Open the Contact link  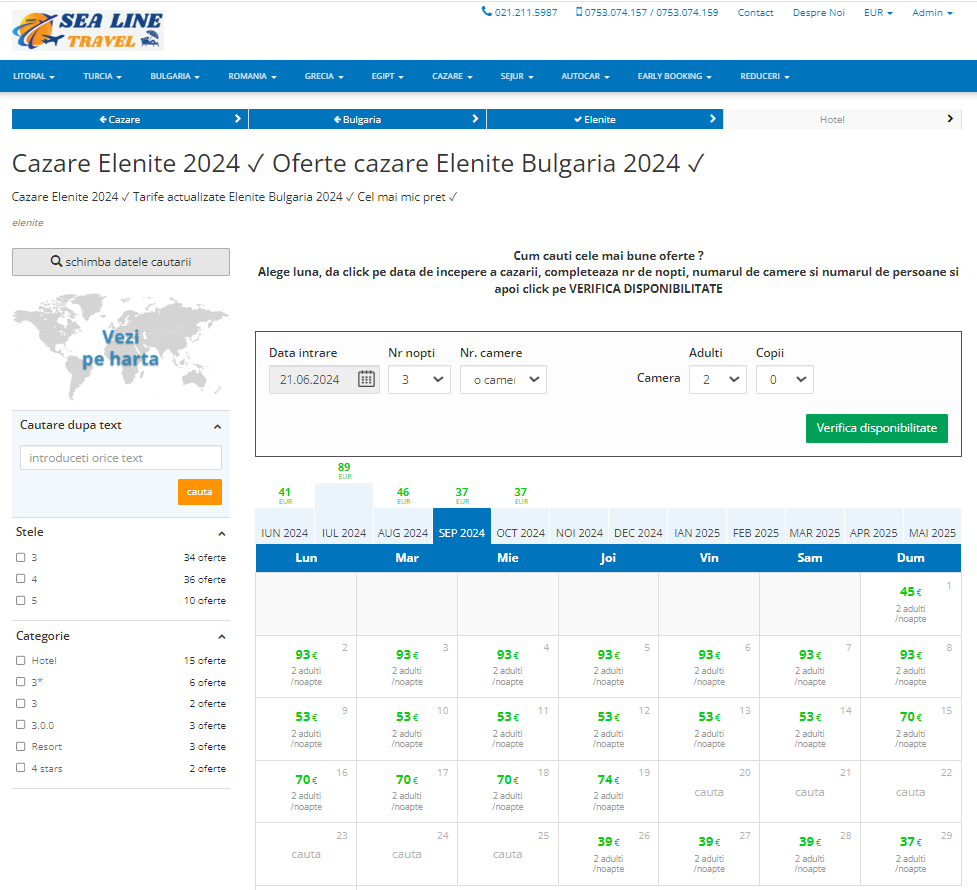(755, 12)
